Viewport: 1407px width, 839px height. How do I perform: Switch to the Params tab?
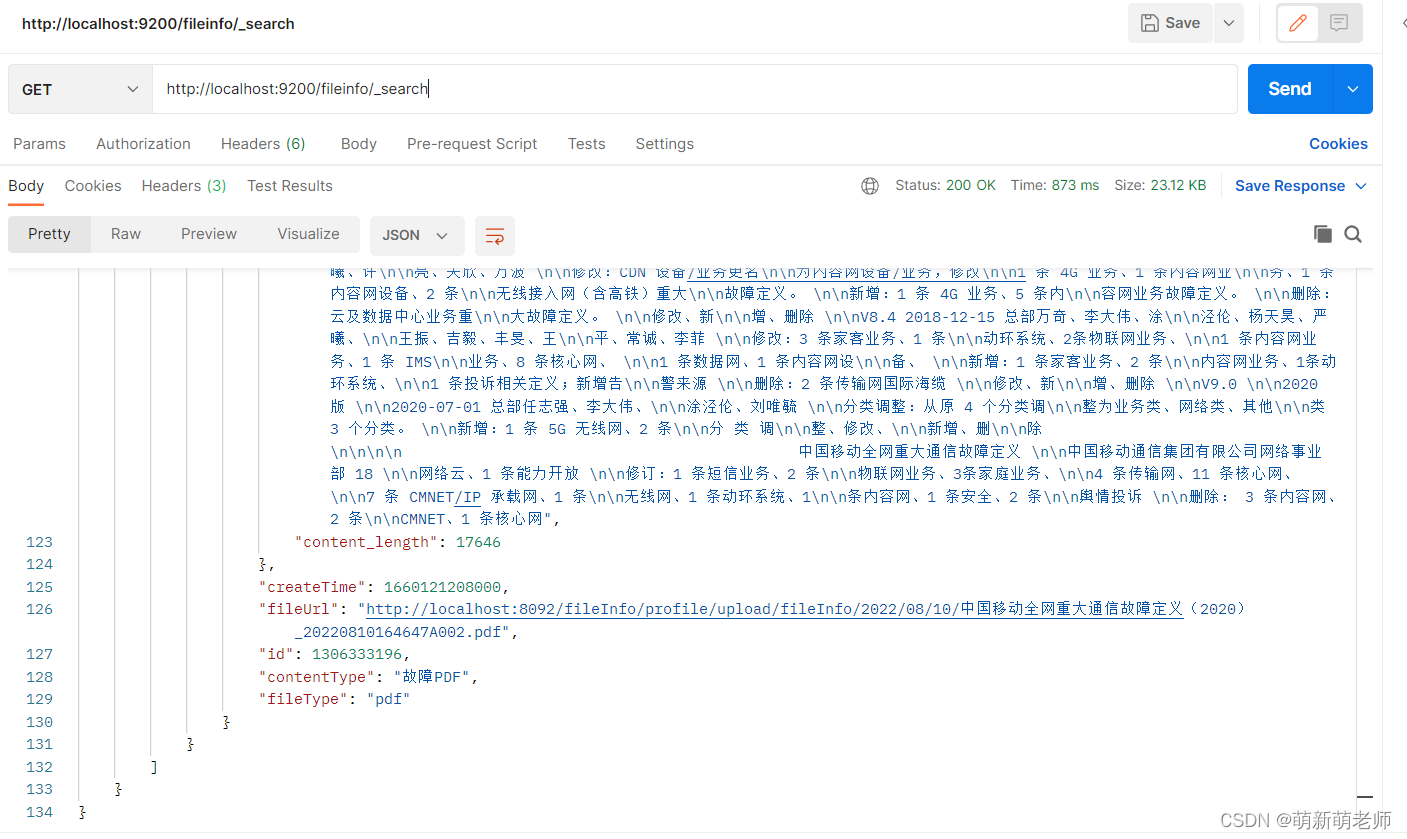click(39, 144)
